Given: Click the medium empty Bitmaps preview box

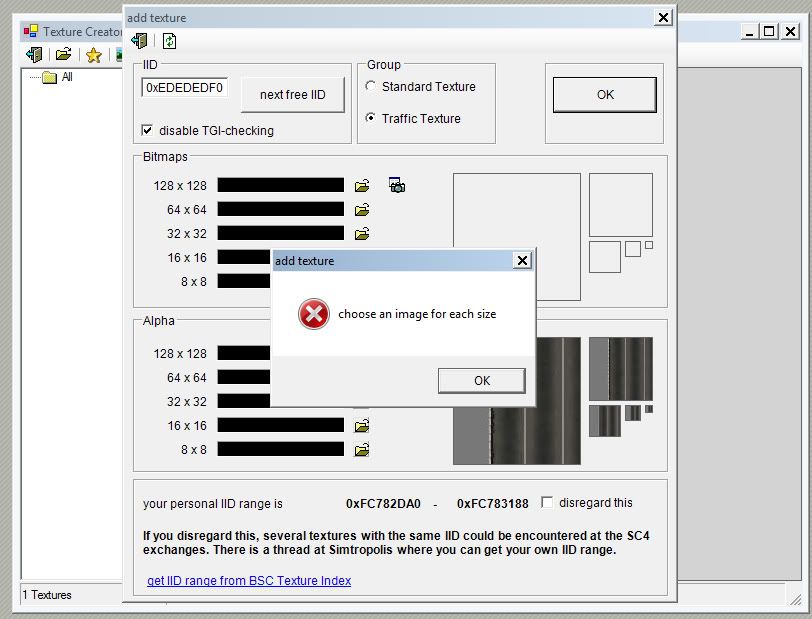Looking at the screenshot, I should click(621, 205).
